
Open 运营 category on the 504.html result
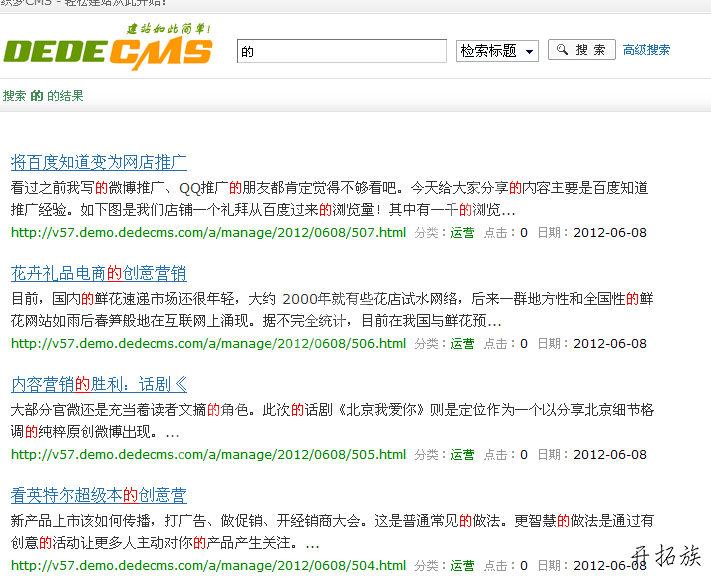(x=462, y=566)
